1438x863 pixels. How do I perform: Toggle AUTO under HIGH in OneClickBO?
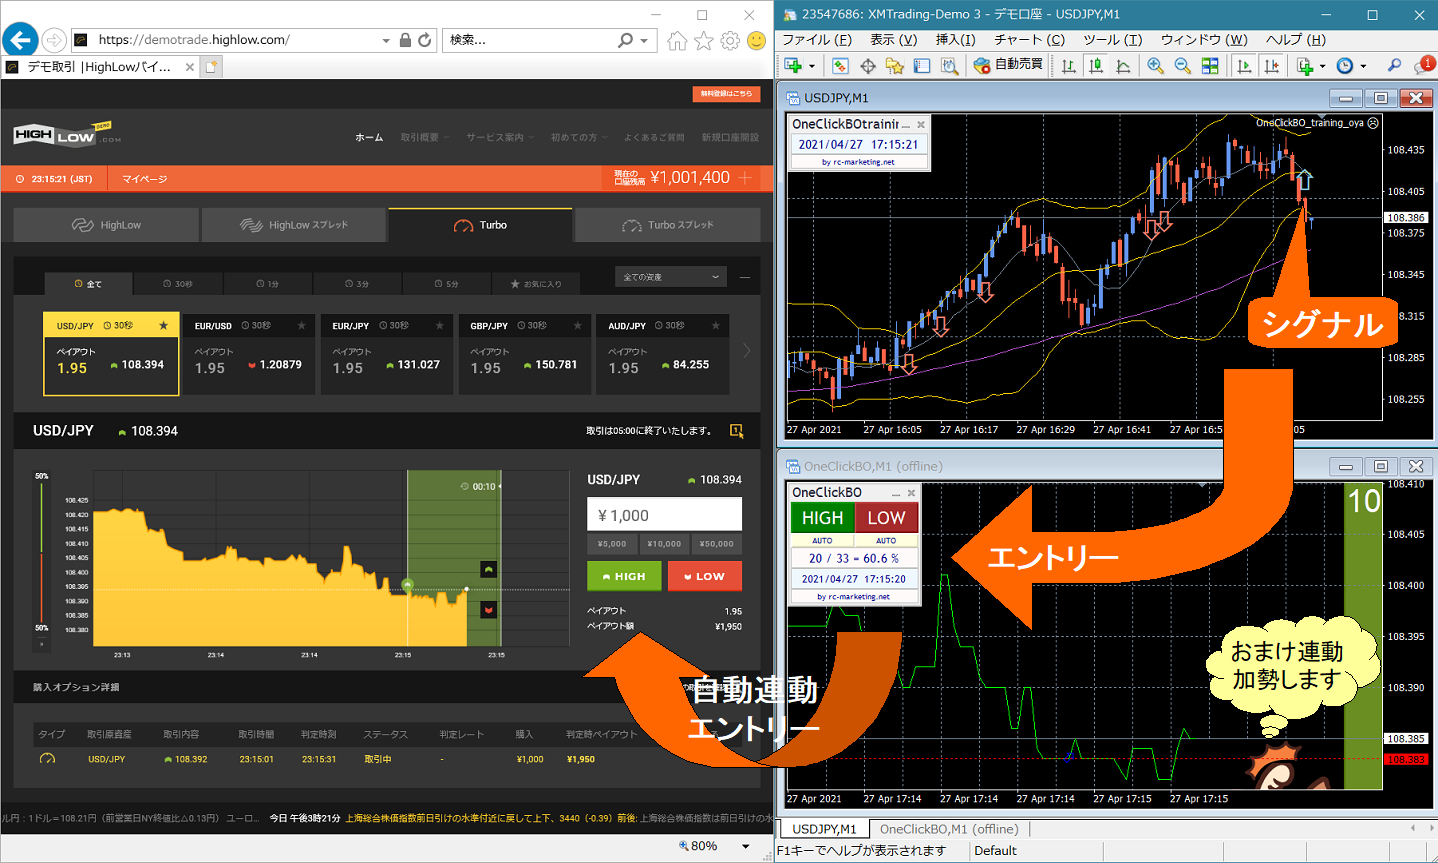coord(822,540)
